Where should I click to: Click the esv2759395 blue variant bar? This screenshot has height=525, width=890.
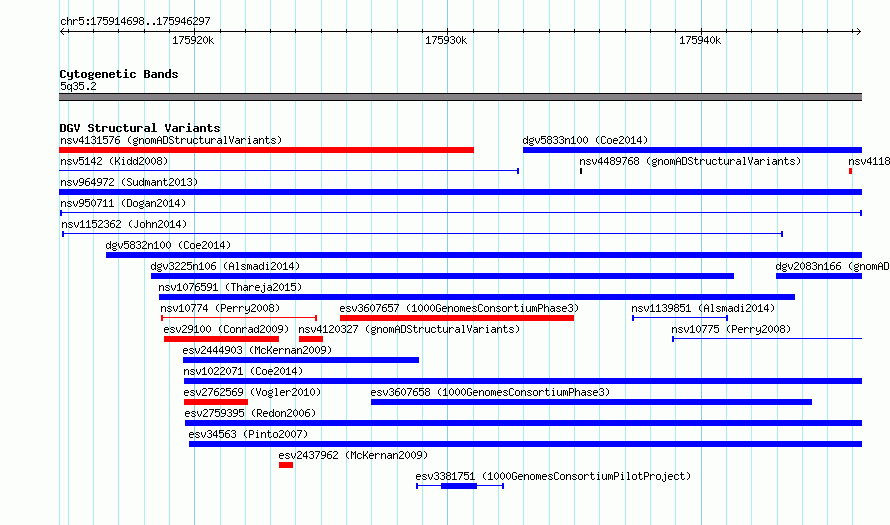point(523,423)
